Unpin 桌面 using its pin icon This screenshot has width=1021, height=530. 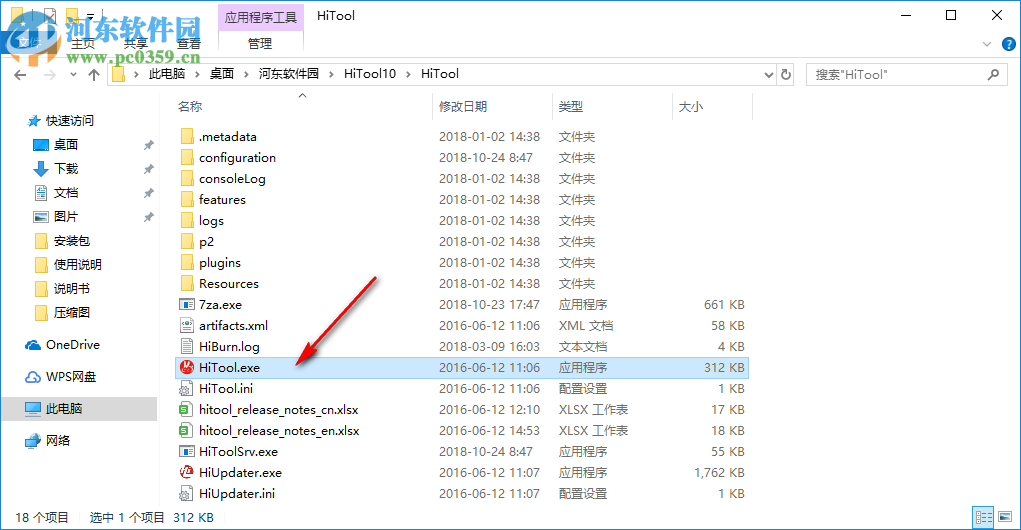pyautogui.click(x=148, y=145)
